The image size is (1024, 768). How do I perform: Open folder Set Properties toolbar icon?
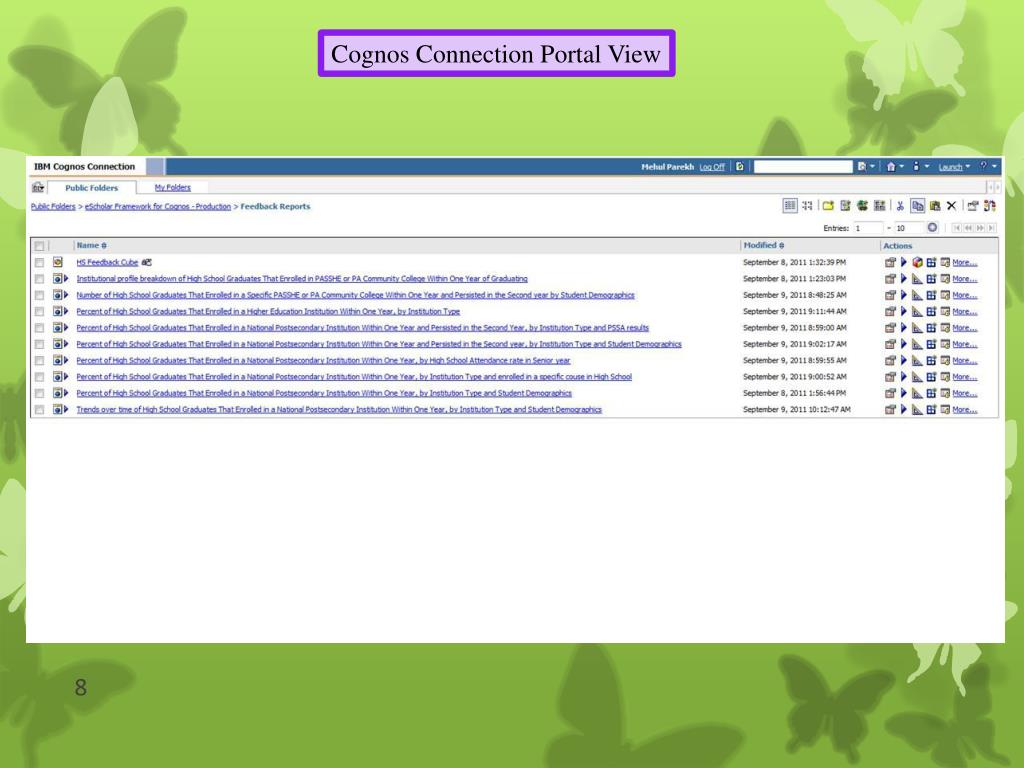pyautogui.click(x=973, y=206)
